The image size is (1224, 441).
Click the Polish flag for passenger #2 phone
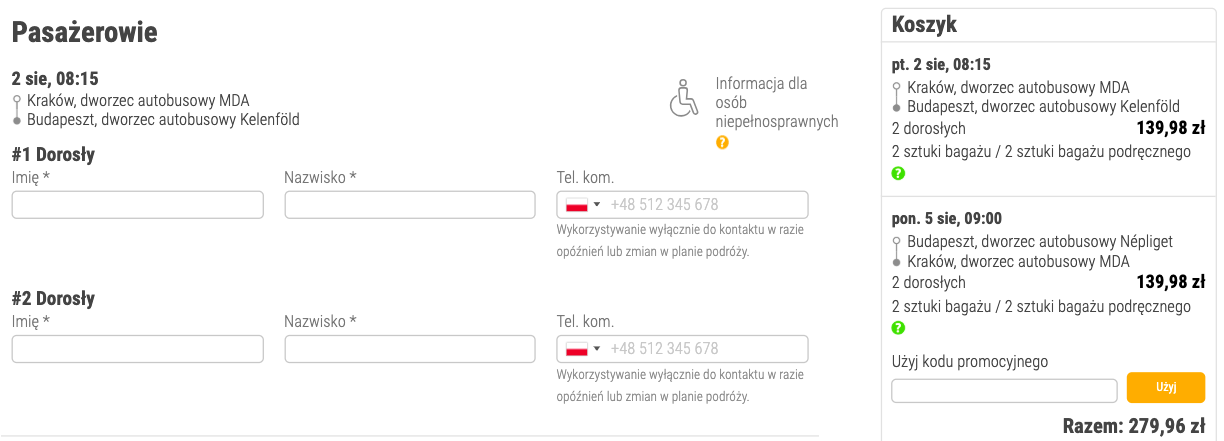tap(576, 349)
